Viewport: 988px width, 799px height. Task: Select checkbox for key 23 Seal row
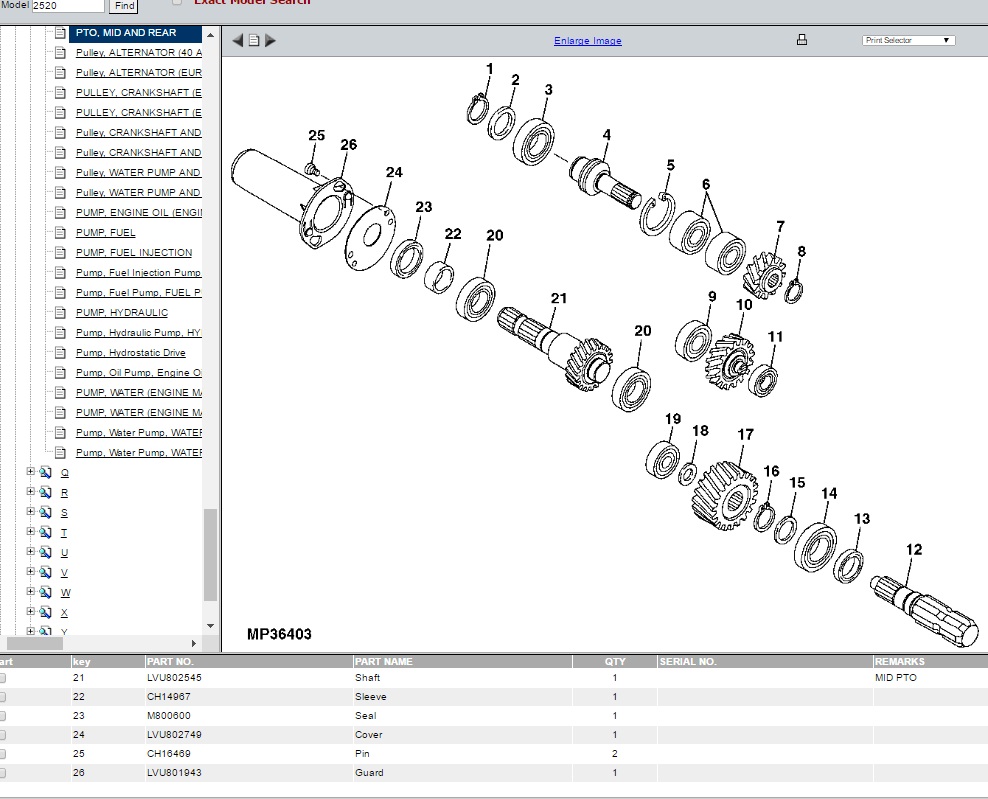click(x=3, y=716)
